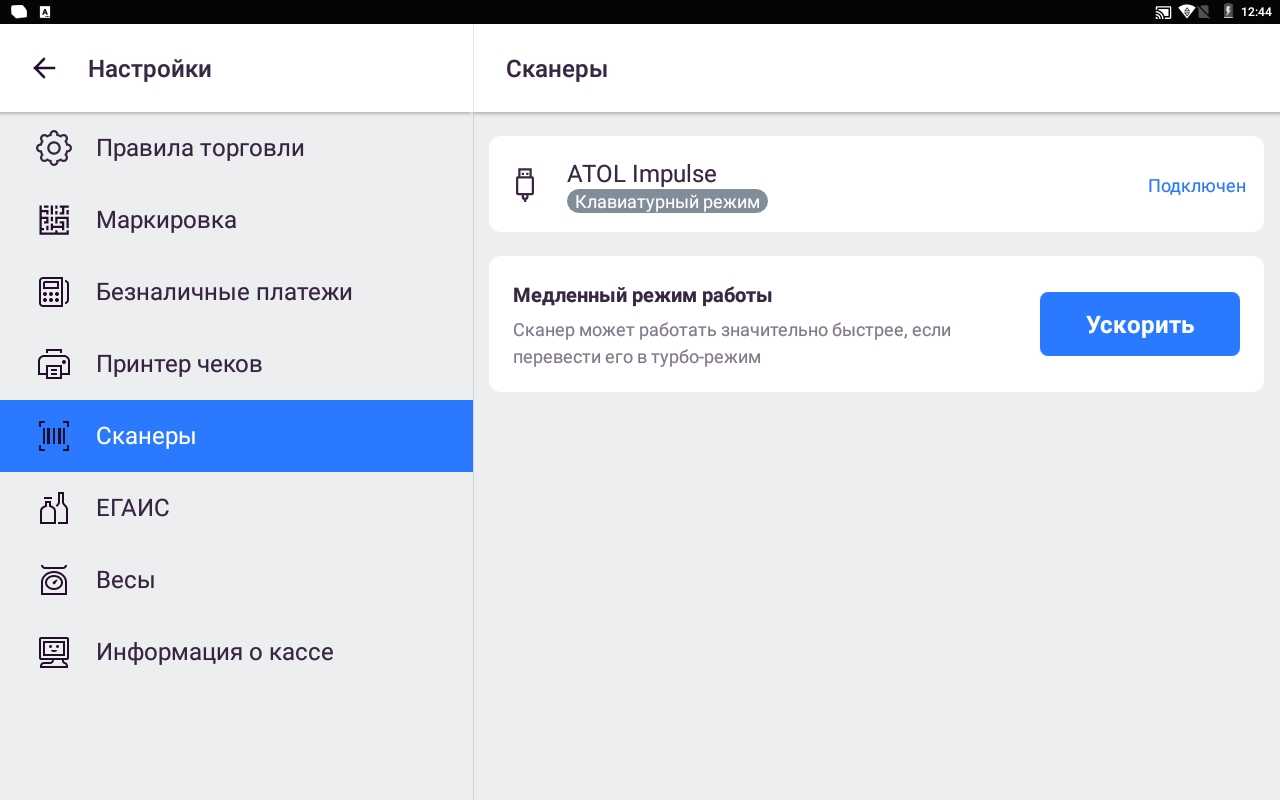Tap the back arrow next to Настройки
Image resolution: width=1280 pixels, height=800 pixels.
44,68
